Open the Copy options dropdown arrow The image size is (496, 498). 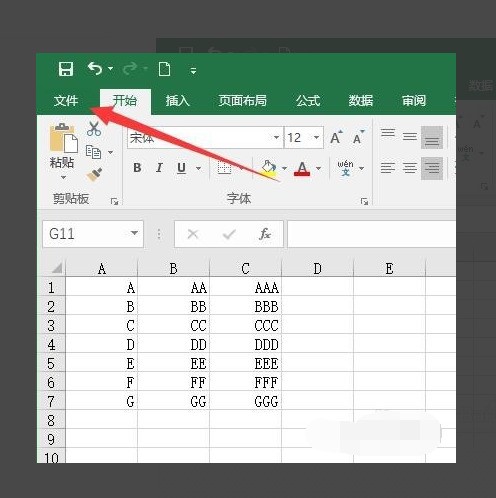110,153
